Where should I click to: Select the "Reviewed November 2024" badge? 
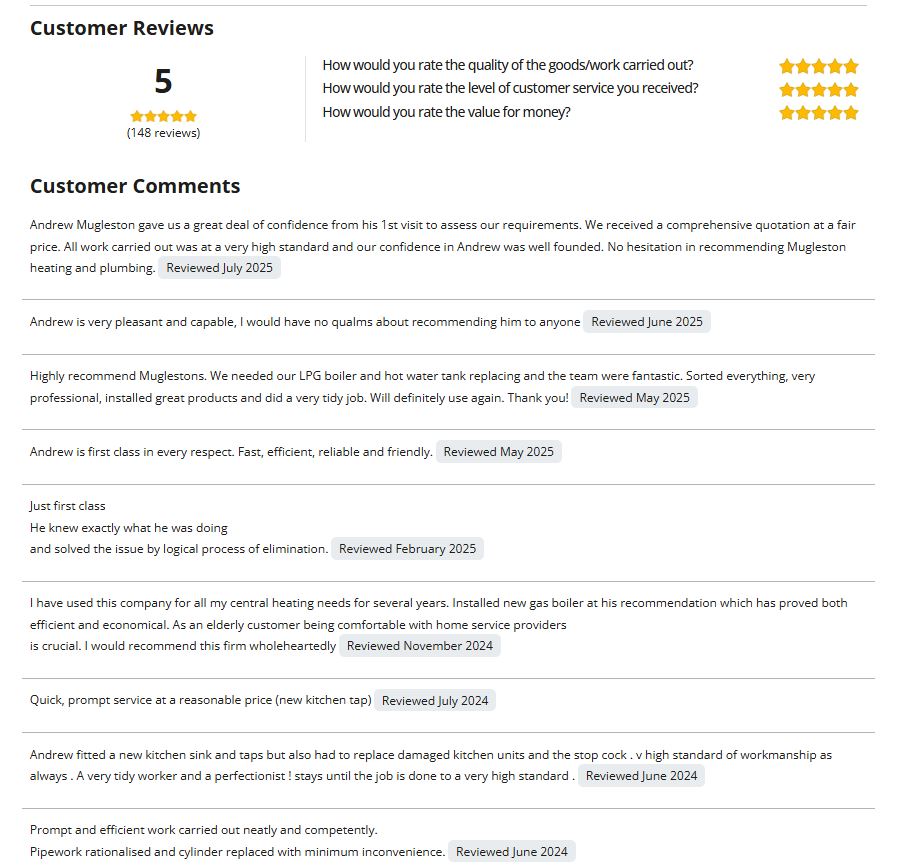pyautogui.click(x=420, y=646)
